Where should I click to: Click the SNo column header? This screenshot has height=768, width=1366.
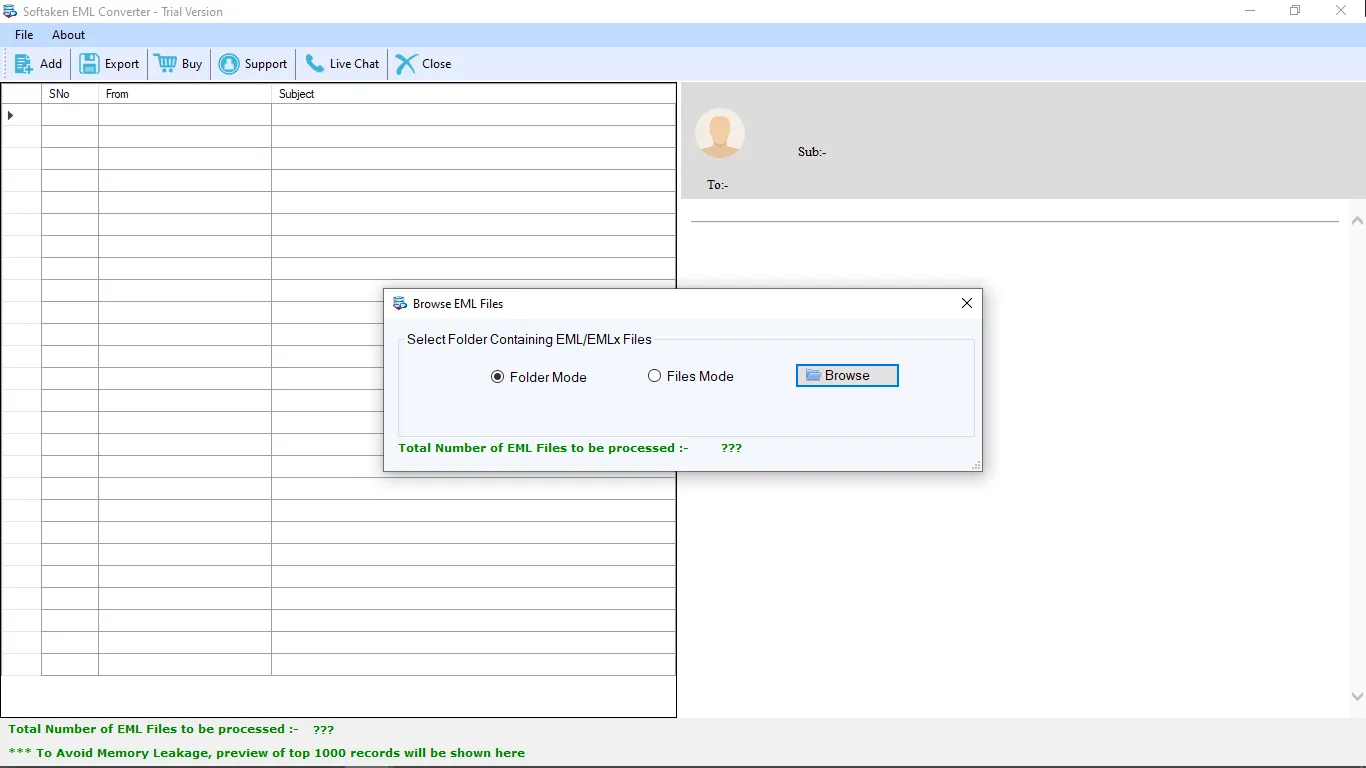[x=70, y=94]
